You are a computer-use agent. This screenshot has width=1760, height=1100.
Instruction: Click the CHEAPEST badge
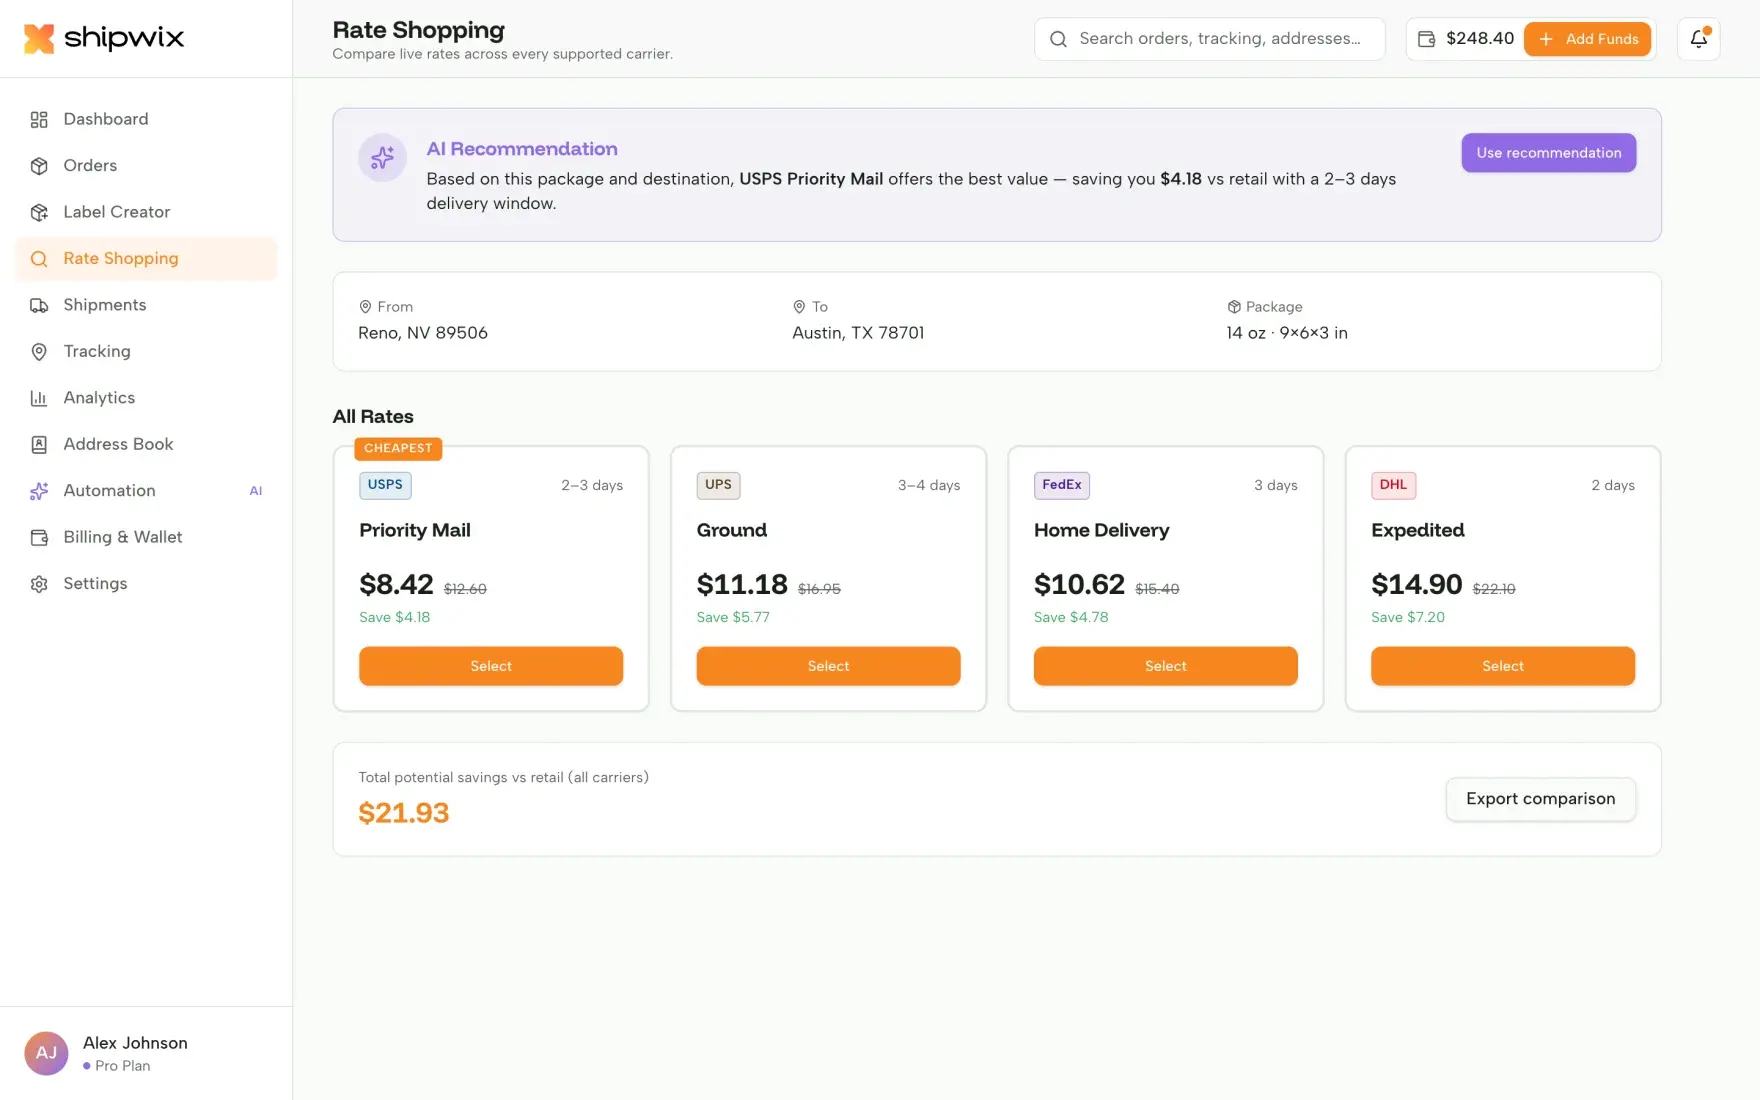pyautogui.click(x=398, y=449)
